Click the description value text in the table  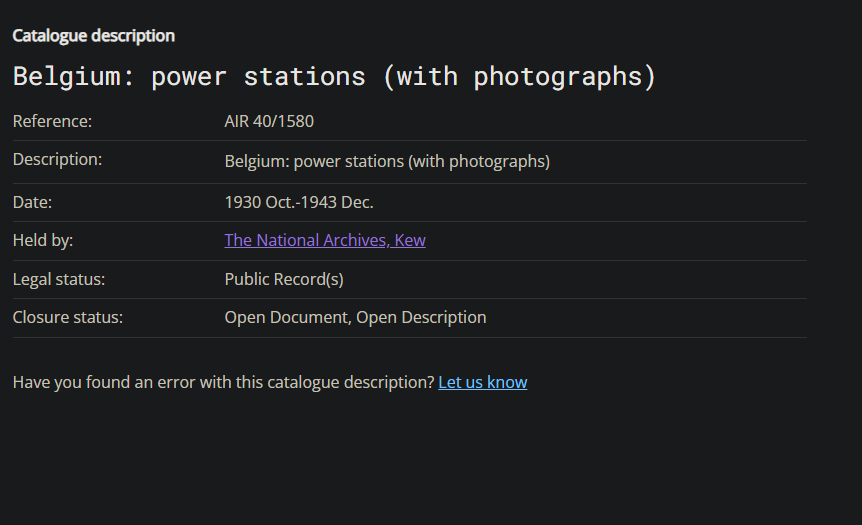pos(387,161)
